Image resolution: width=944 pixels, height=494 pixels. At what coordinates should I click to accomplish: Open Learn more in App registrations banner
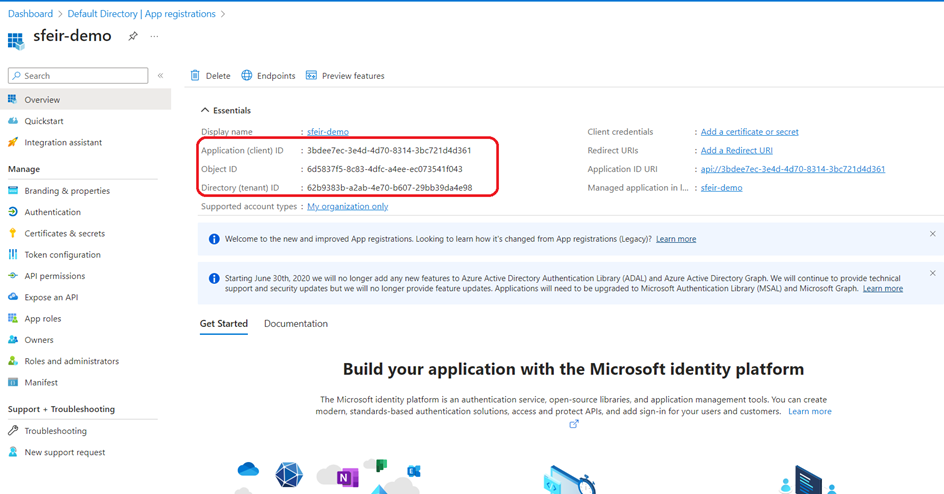click(675, 239)
